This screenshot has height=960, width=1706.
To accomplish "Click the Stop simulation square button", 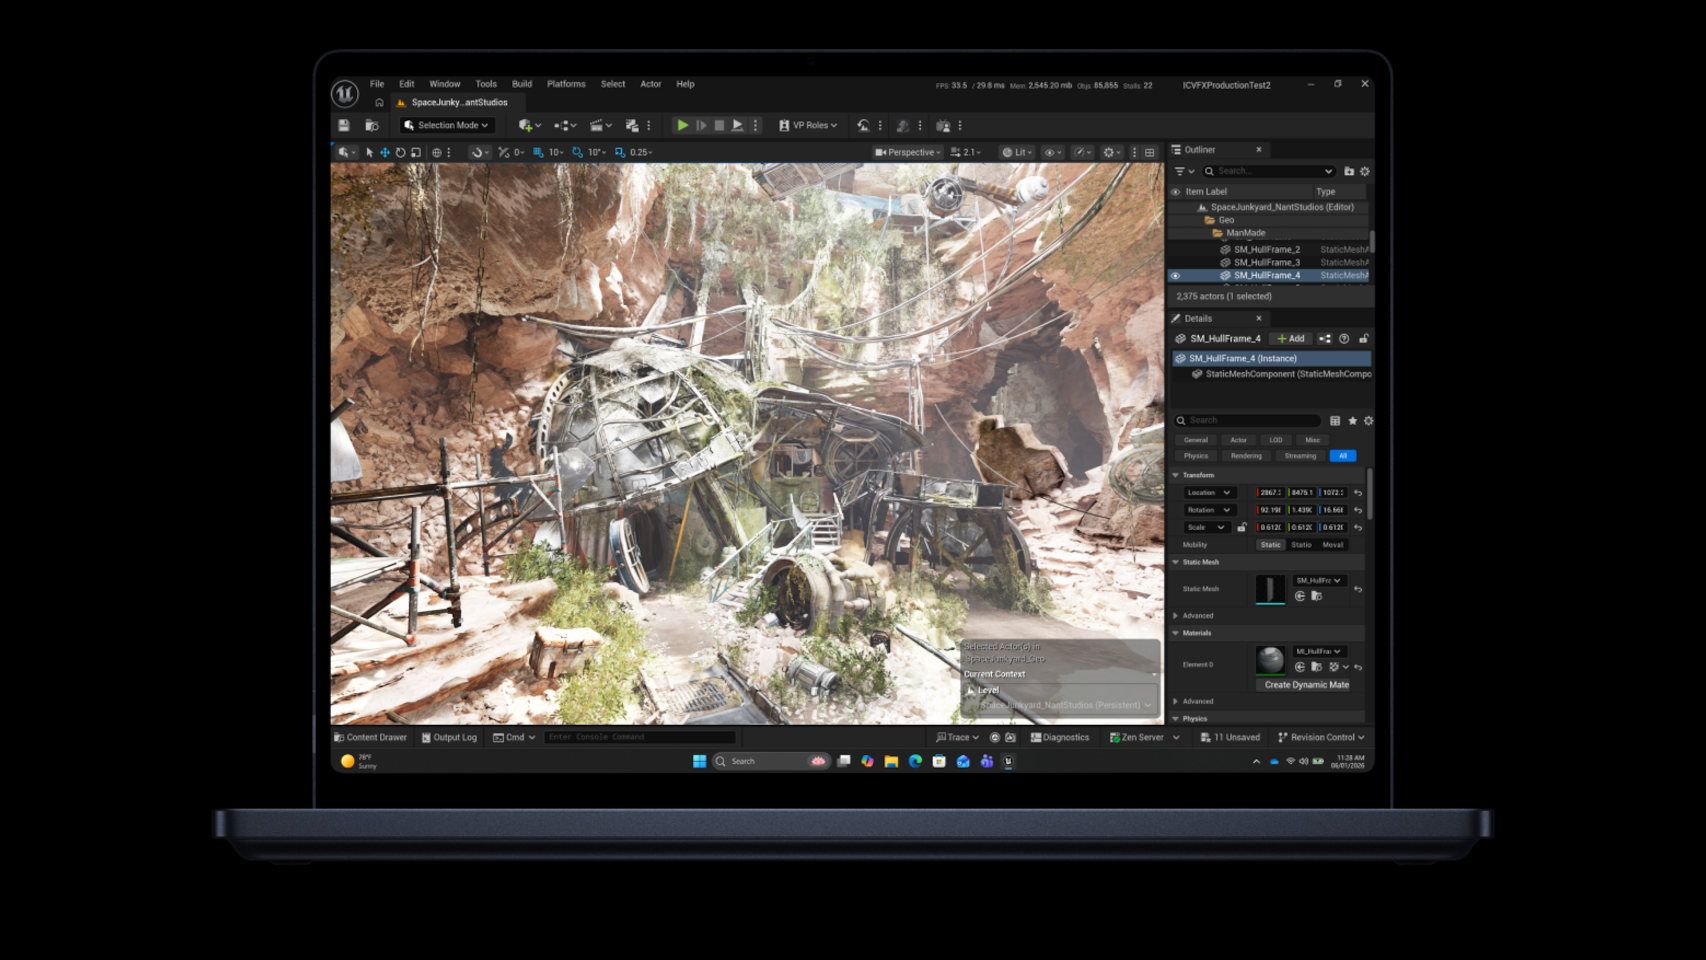I will click(719, 125).
